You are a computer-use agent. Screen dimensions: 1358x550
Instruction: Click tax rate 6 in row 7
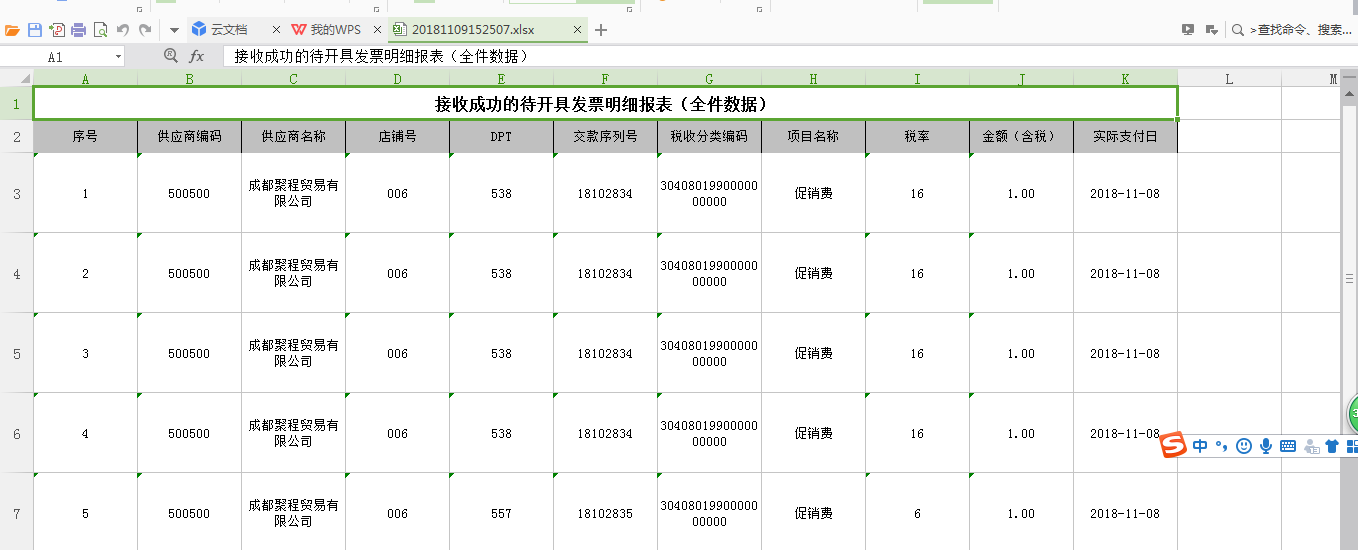(917, 513)
